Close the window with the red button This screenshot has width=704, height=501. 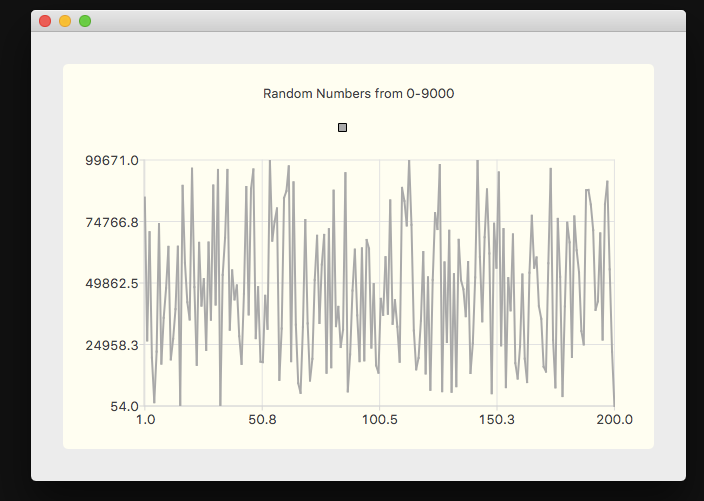45,21
